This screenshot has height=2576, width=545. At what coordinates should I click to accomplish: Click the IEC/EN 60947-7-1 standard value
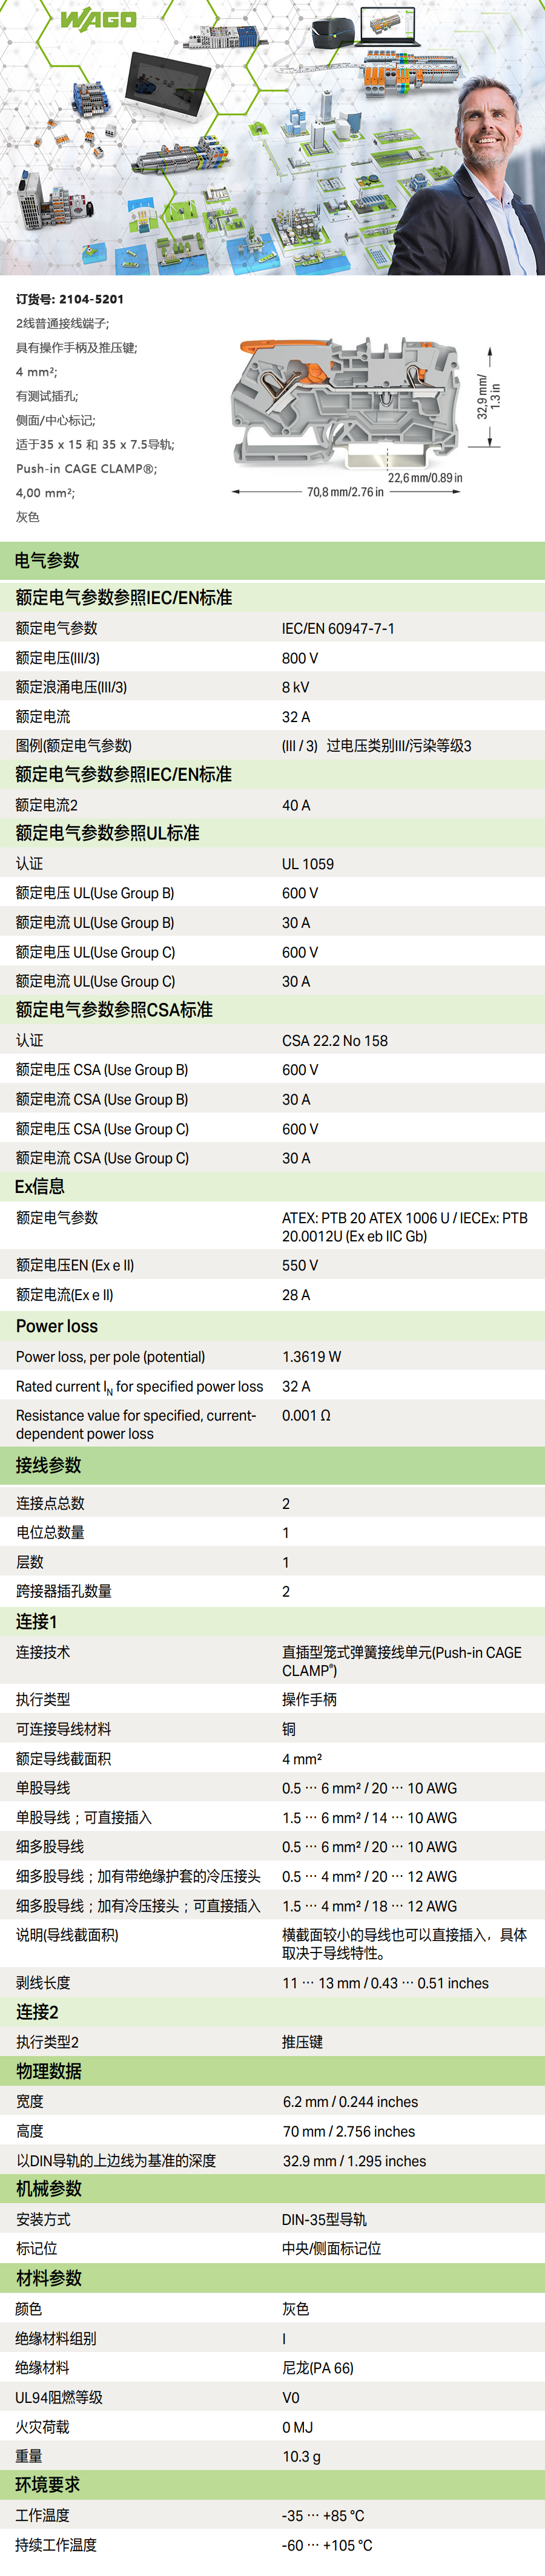coord(338,629)
